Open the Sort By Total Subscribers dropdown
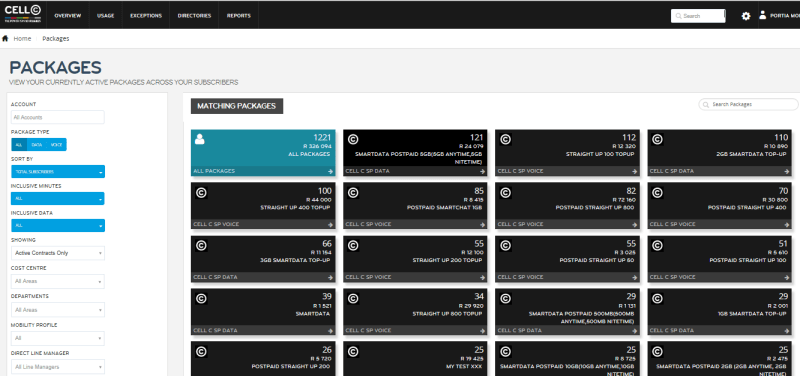The width and height of the screenshot is (800, 376). pyautogui.click(x=58, y=172)
